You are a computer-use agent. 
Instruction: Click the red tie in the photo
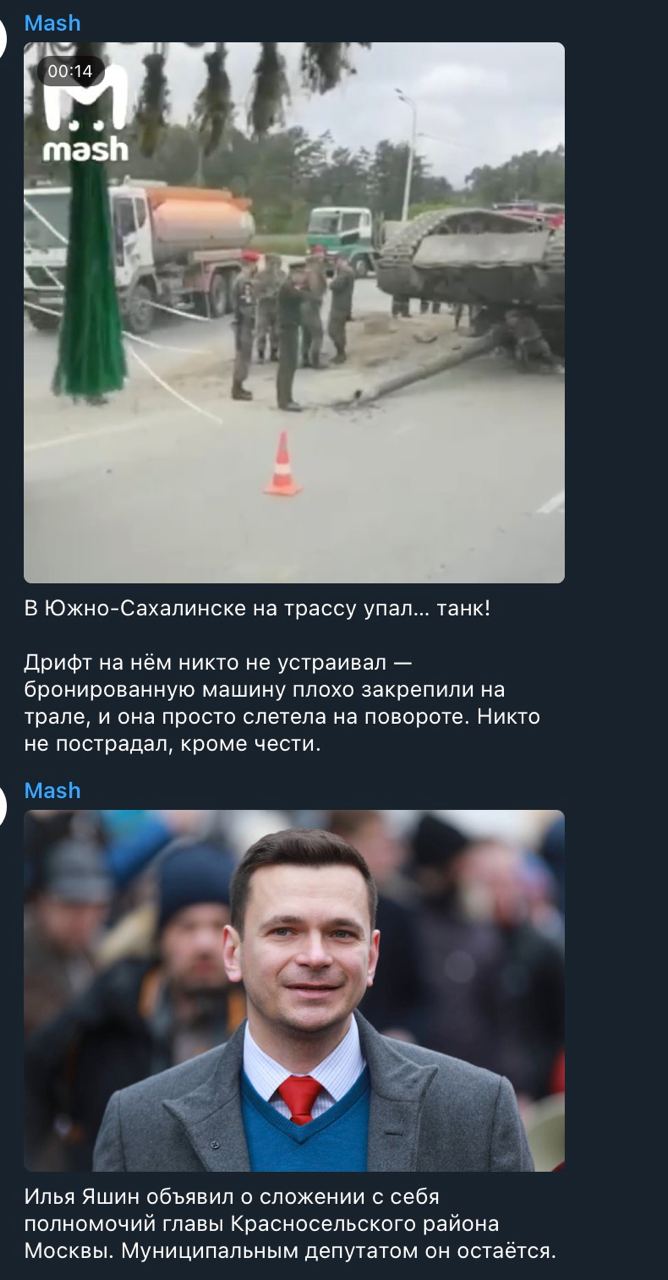(300, 1098)
